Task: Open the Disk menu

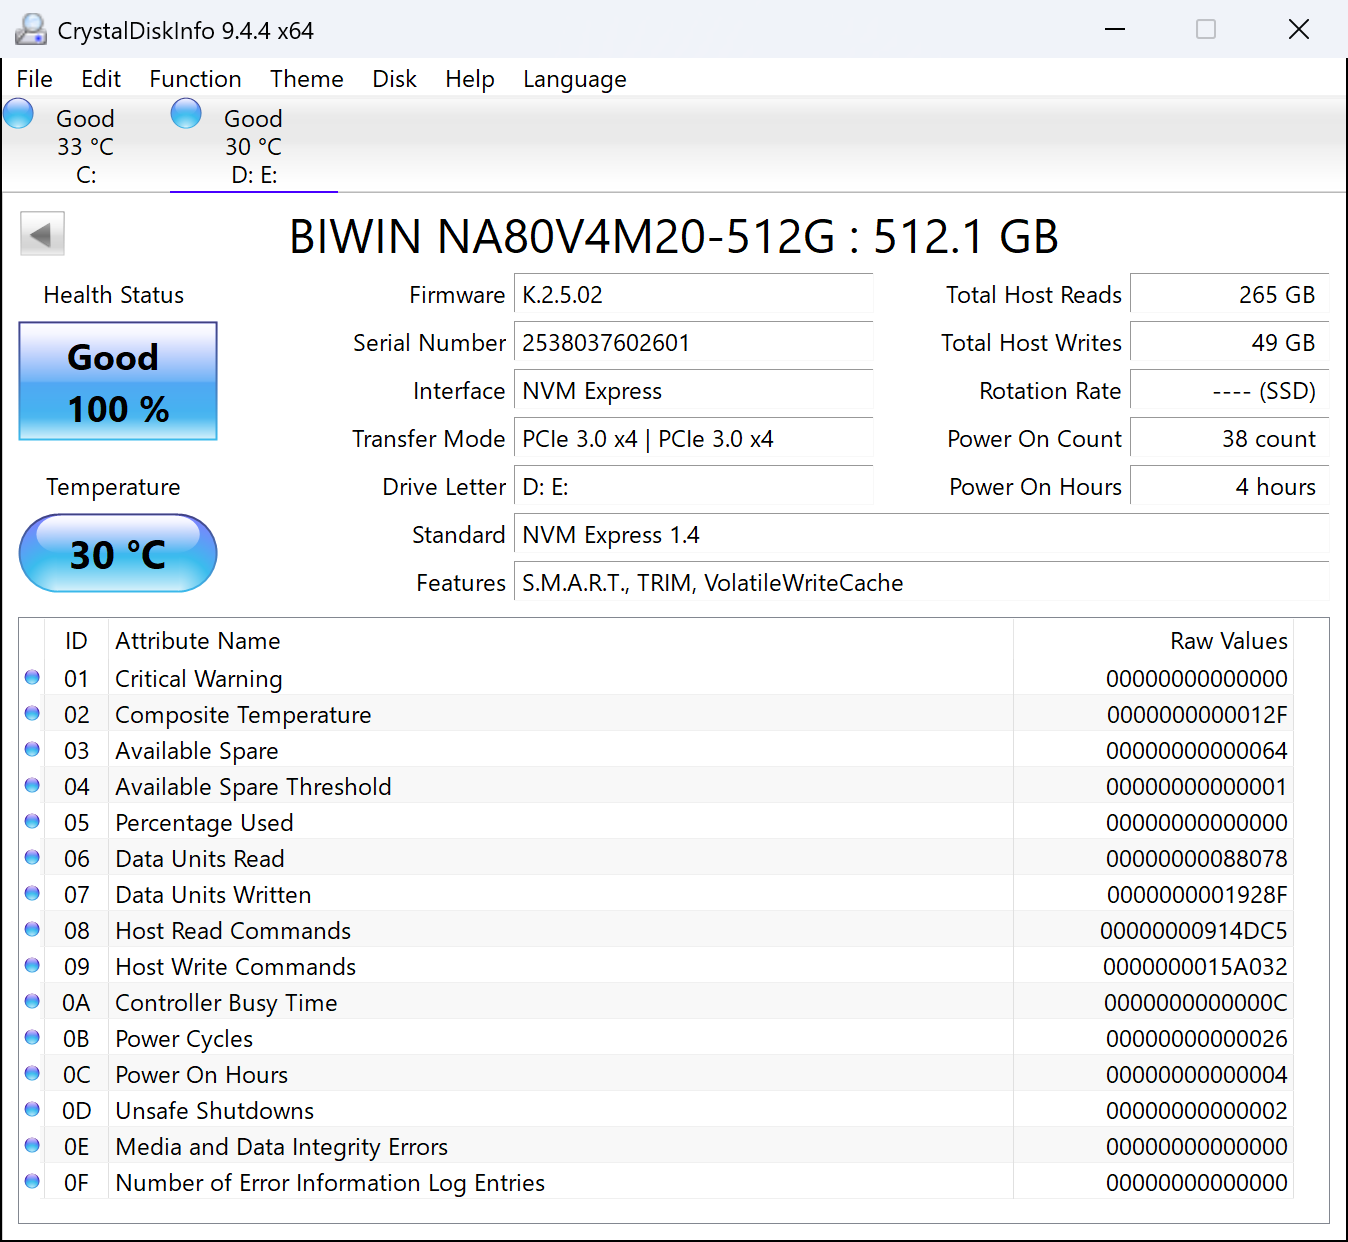Action: point(394,79)
